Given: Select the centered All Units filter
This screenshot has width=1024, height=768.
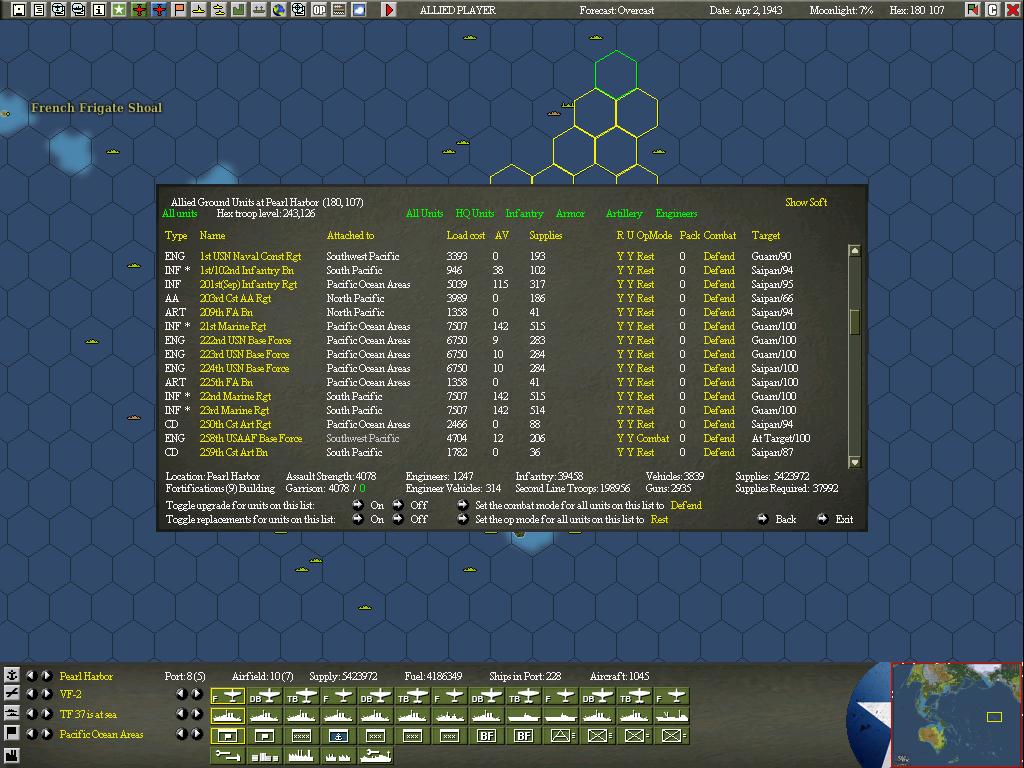Looking at the screenshot, I should pos(424,214).
